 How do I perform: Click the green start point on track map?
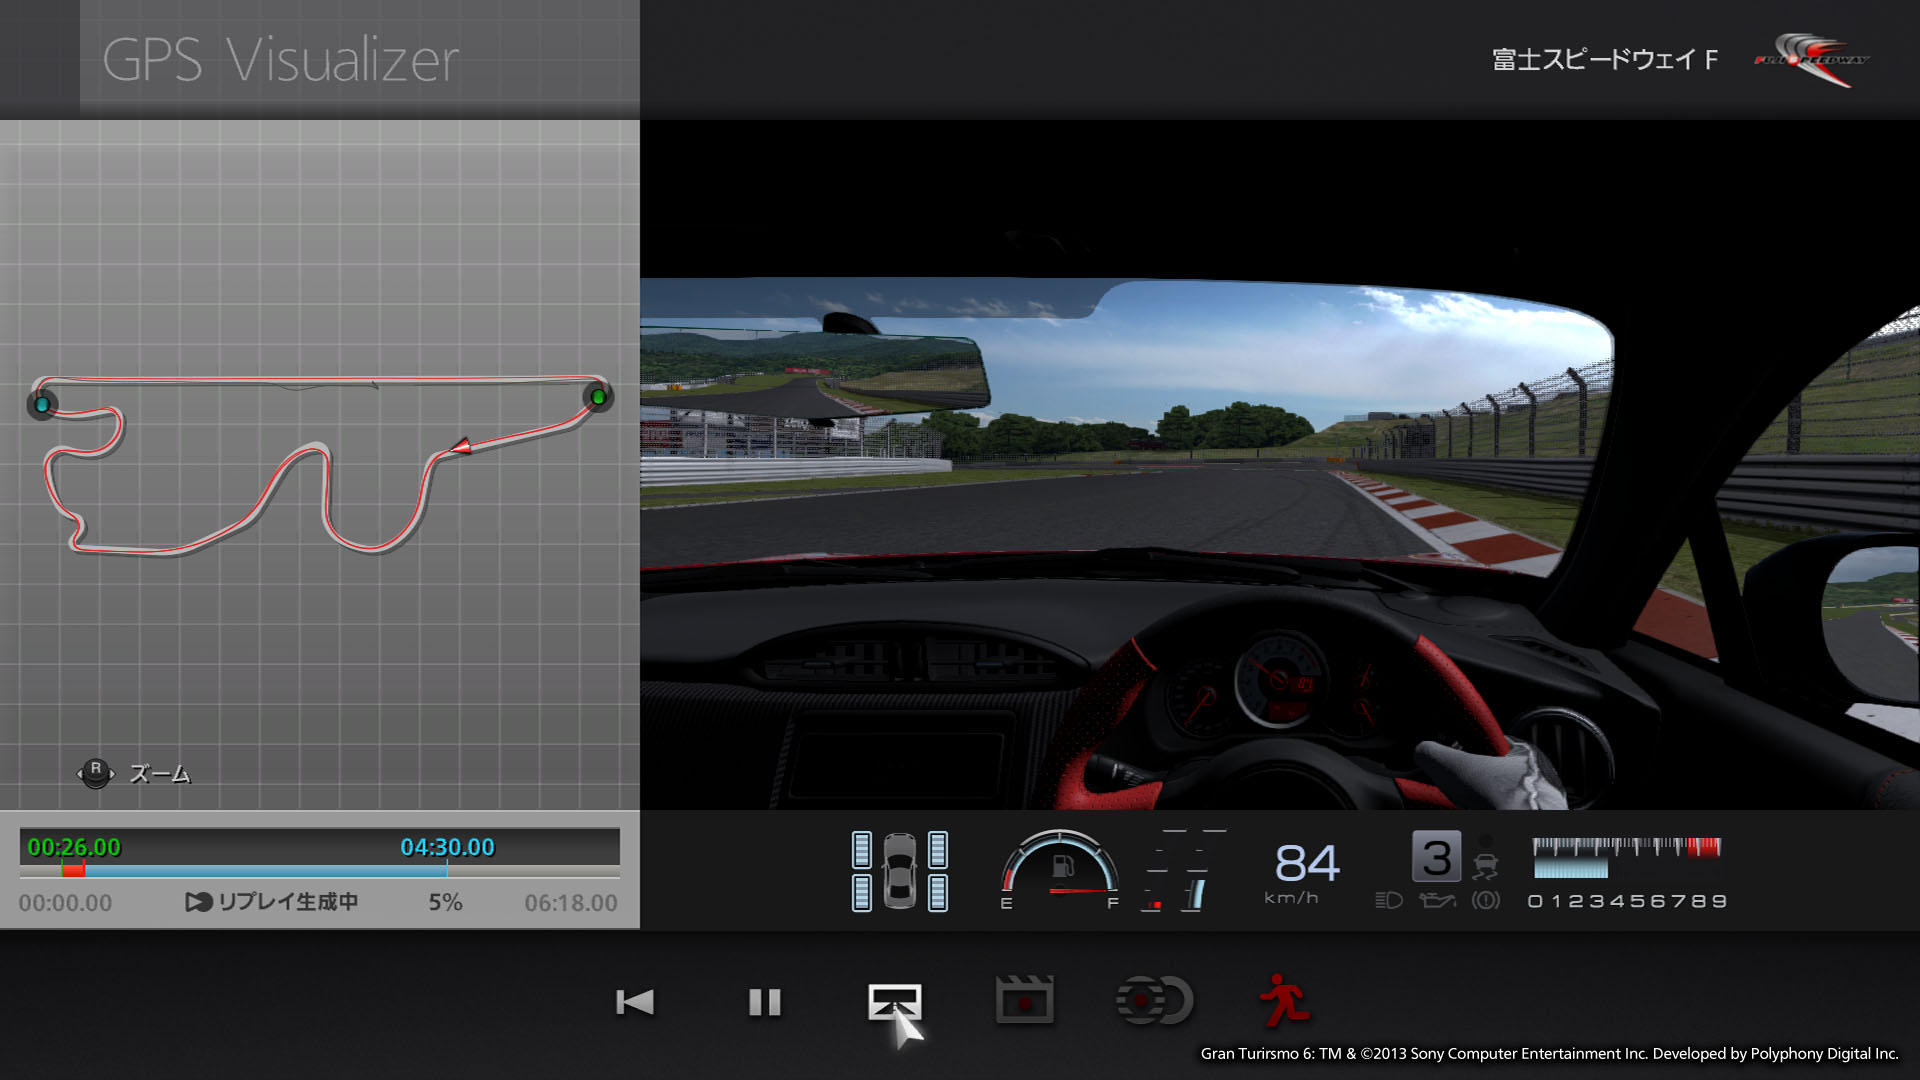[598, 397]
